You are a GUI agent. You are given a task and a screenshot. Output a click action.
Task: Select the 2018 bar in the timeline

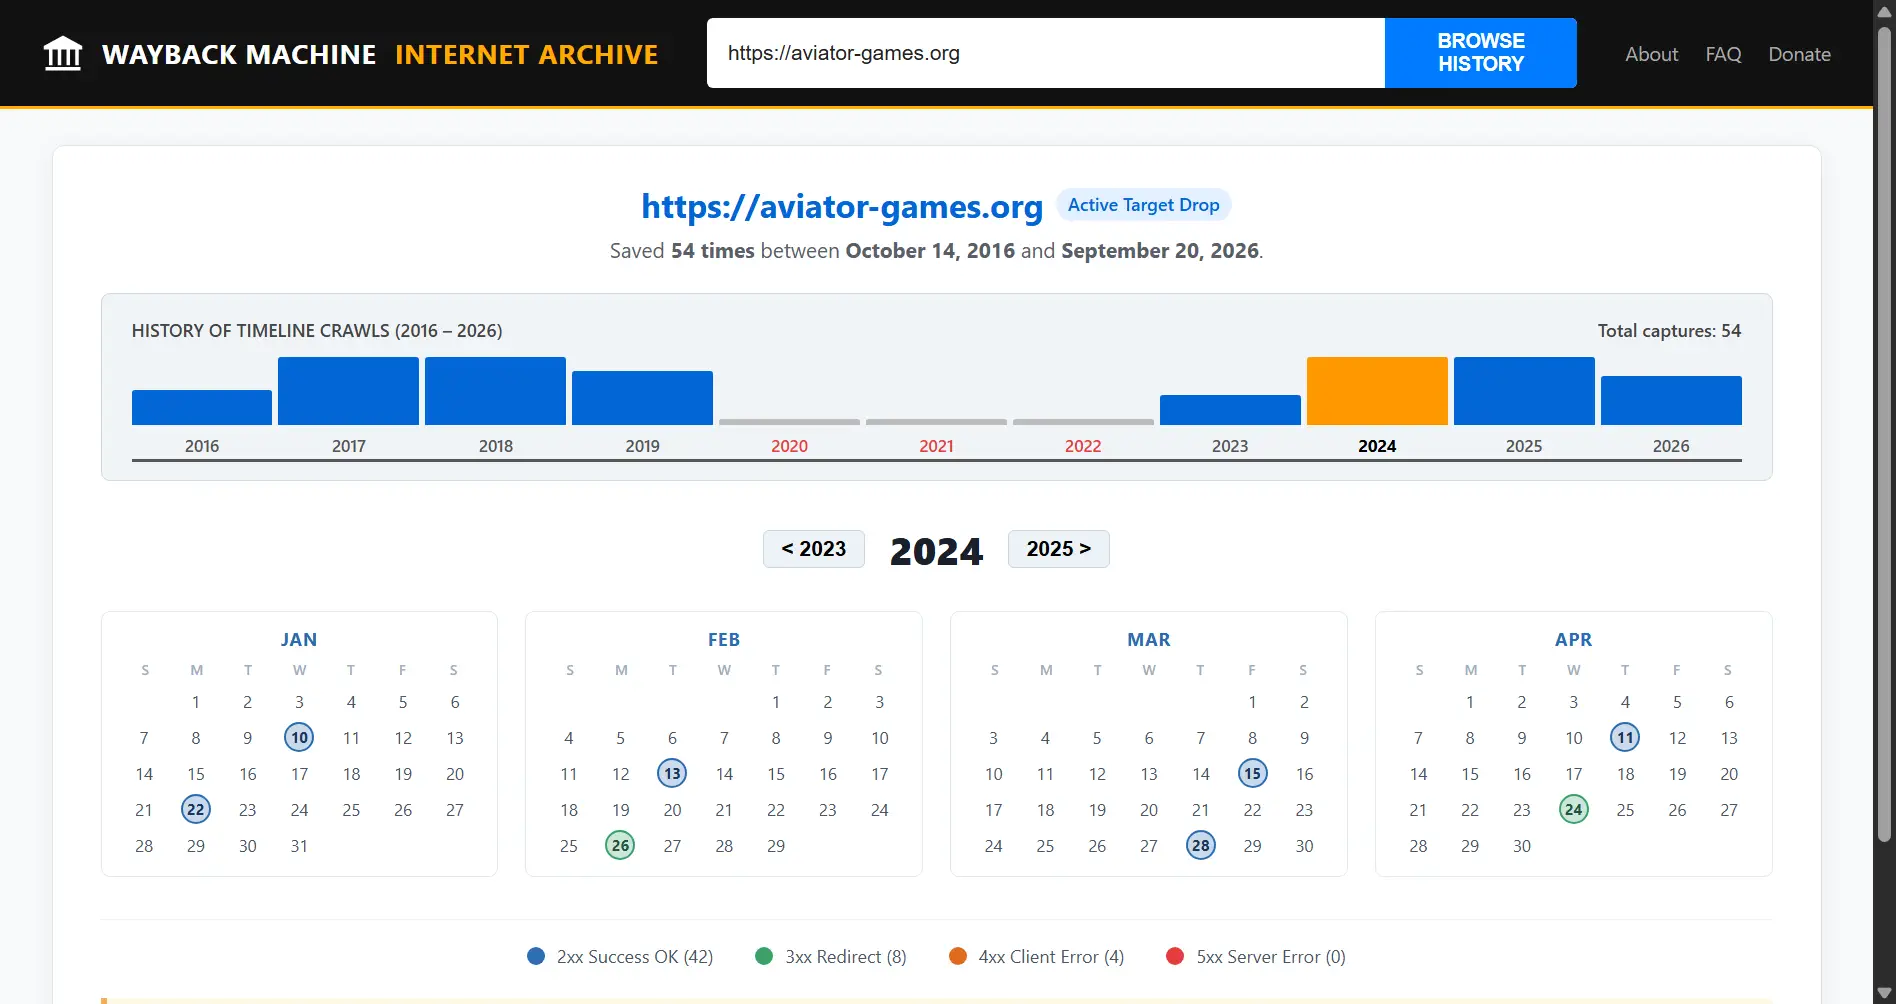pyautogui.click(x=495, y=391)
